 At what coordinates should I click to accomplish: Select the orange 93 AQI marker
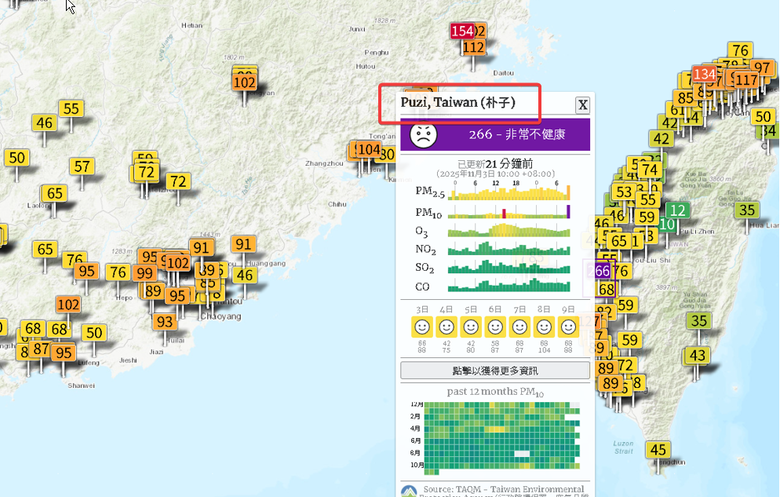164,322
